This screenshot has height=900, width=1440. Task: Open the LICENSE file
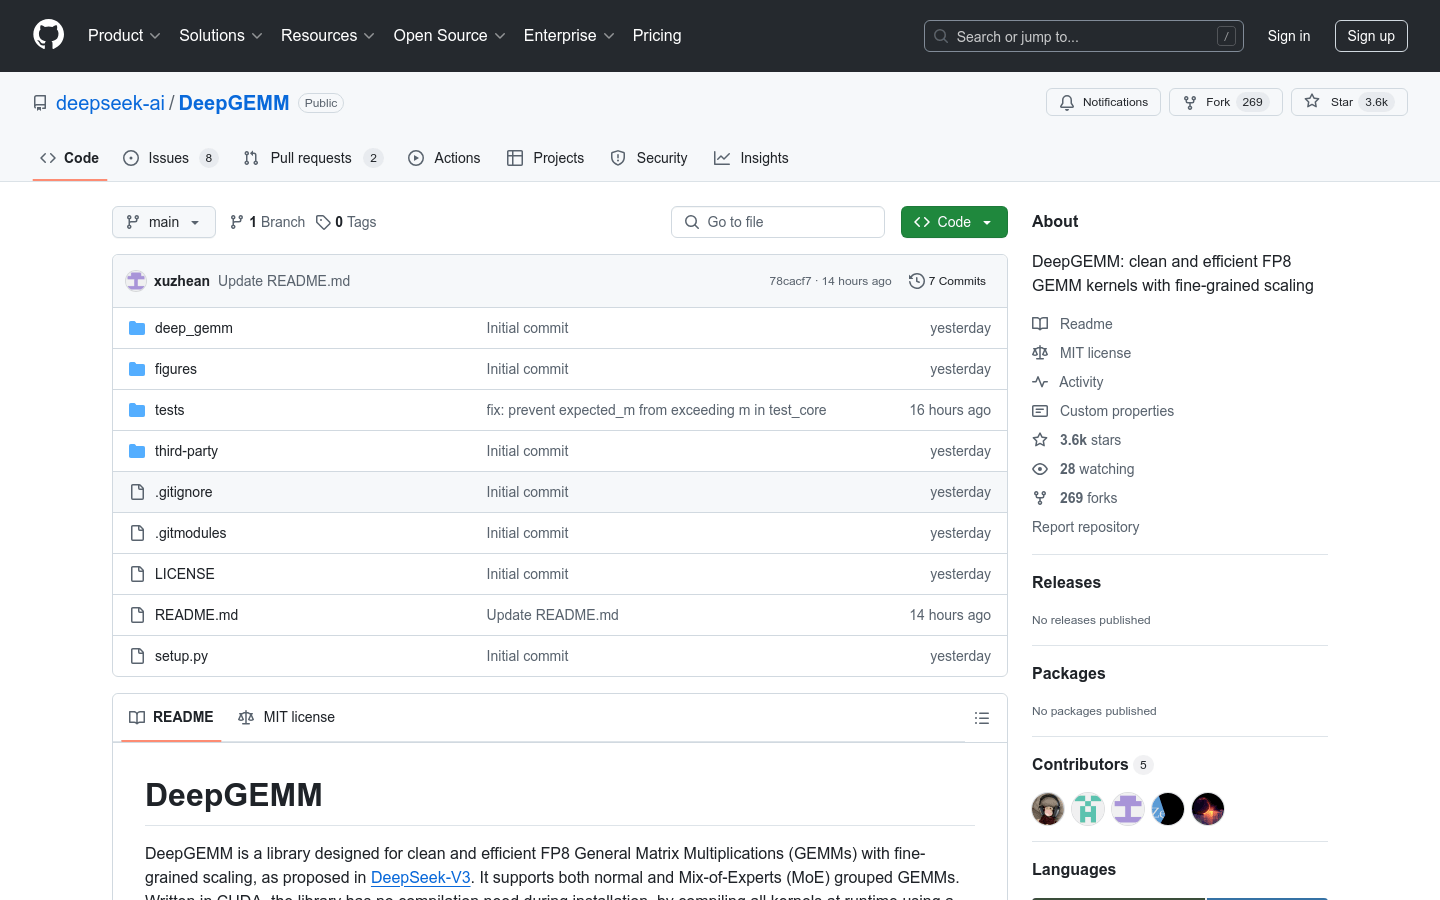185,574
